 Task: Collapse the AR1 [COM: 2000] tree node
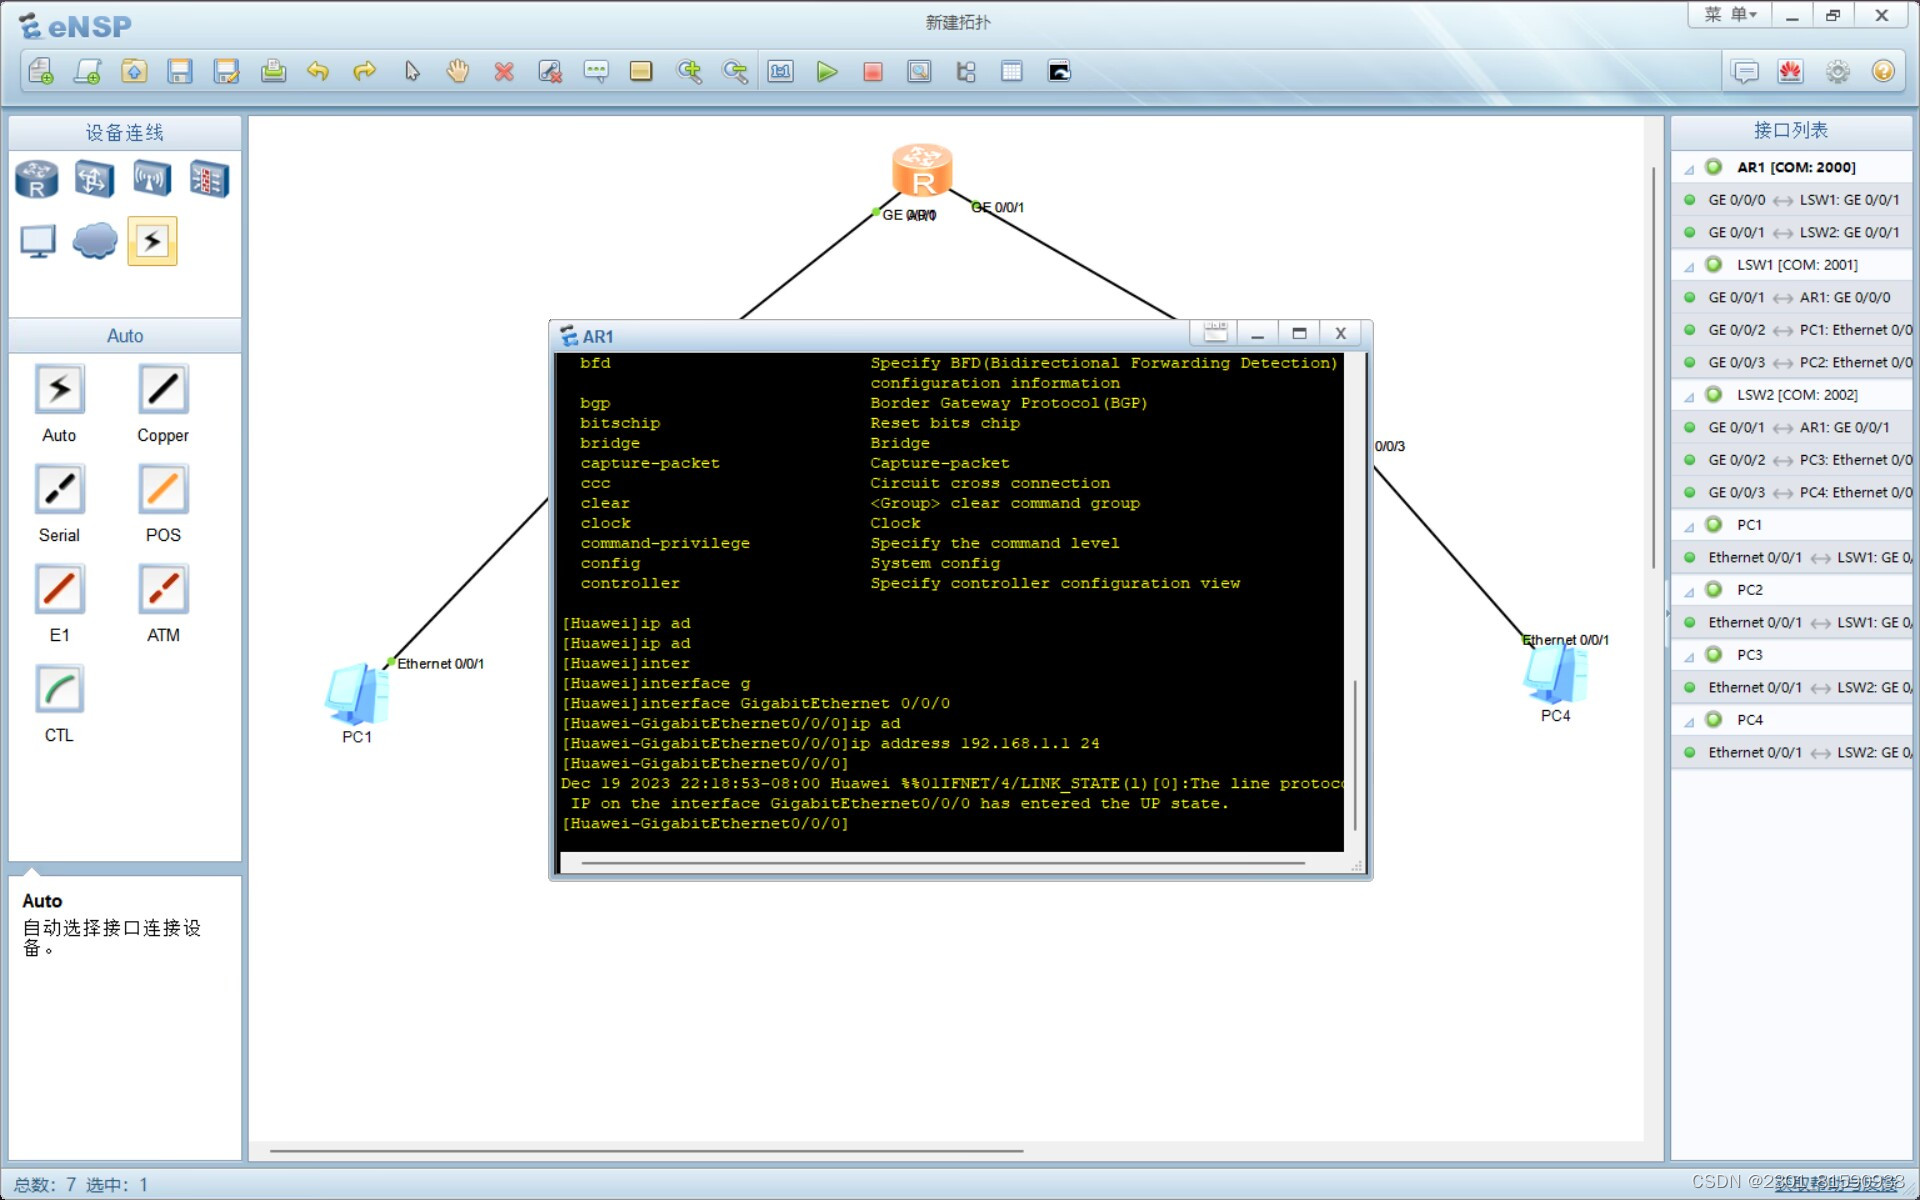click(1689, 169)
